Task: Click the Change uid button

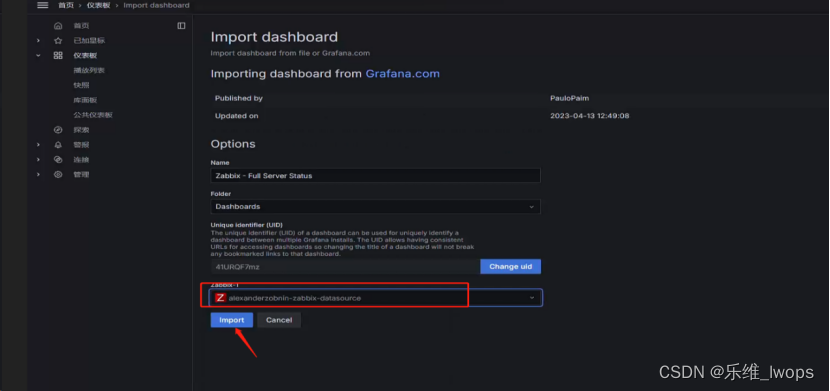Action: click(510, 267)
